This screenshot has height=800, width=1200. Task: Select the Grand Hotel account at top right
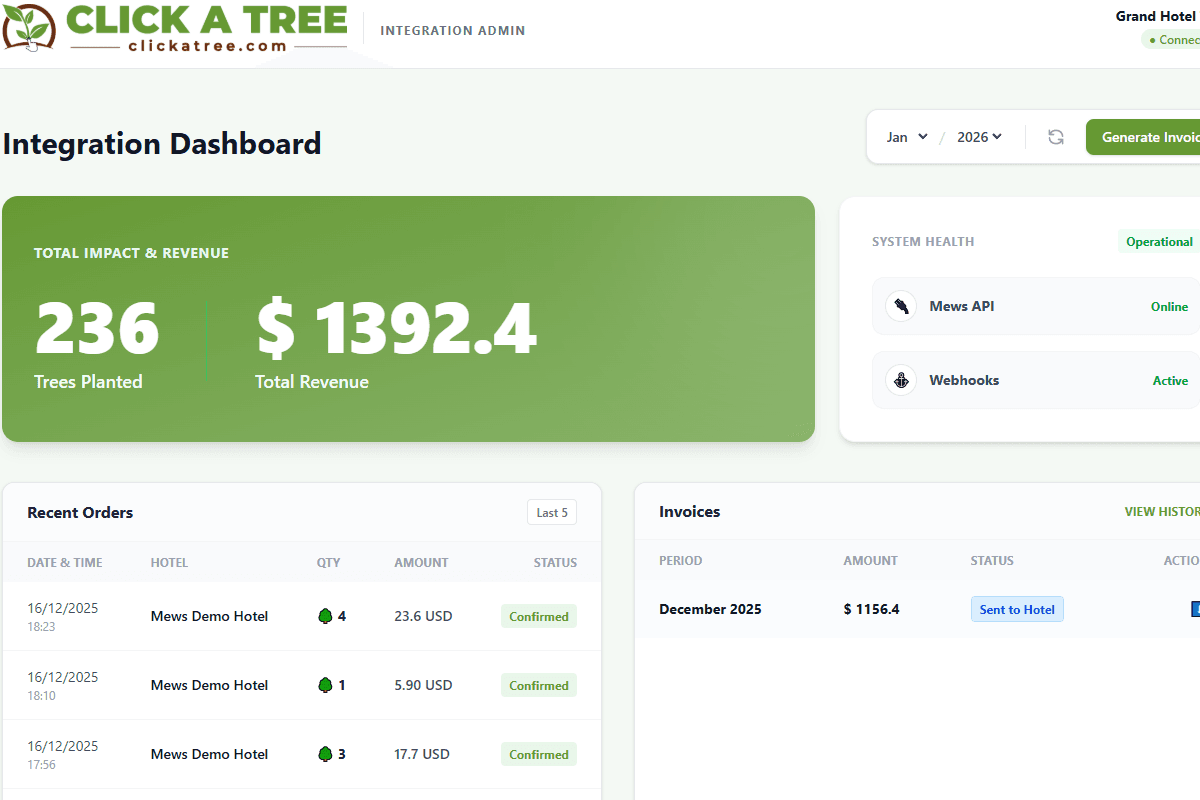click(x=1156, y=16)
